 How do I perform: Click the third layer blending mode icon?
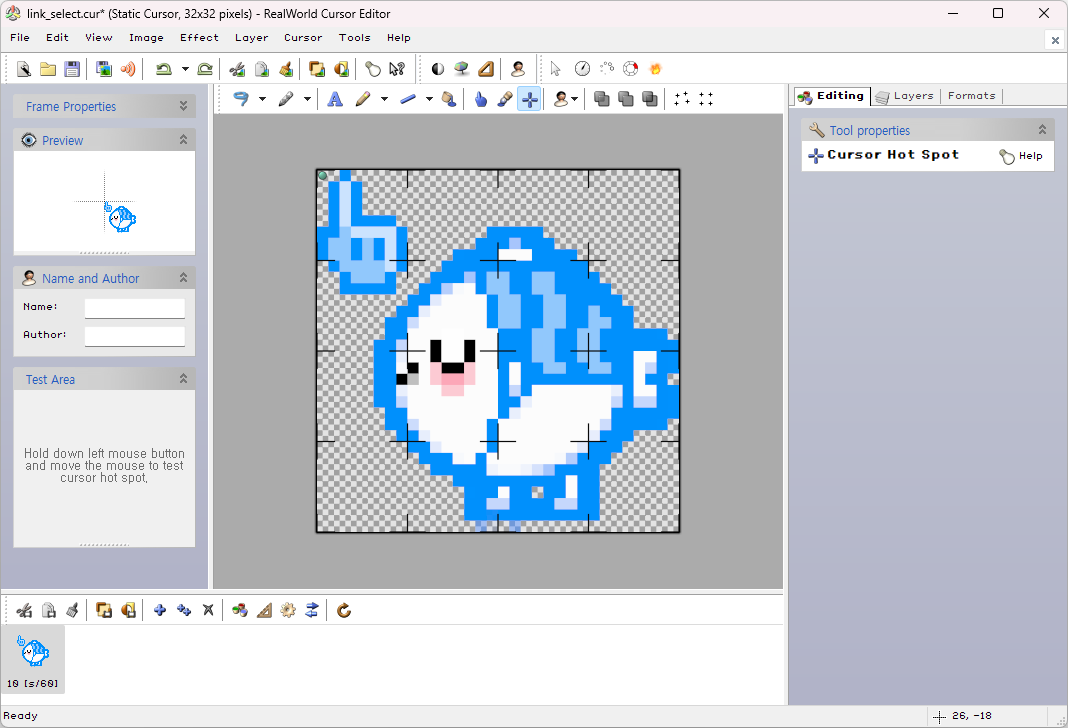tap(650, 99)
